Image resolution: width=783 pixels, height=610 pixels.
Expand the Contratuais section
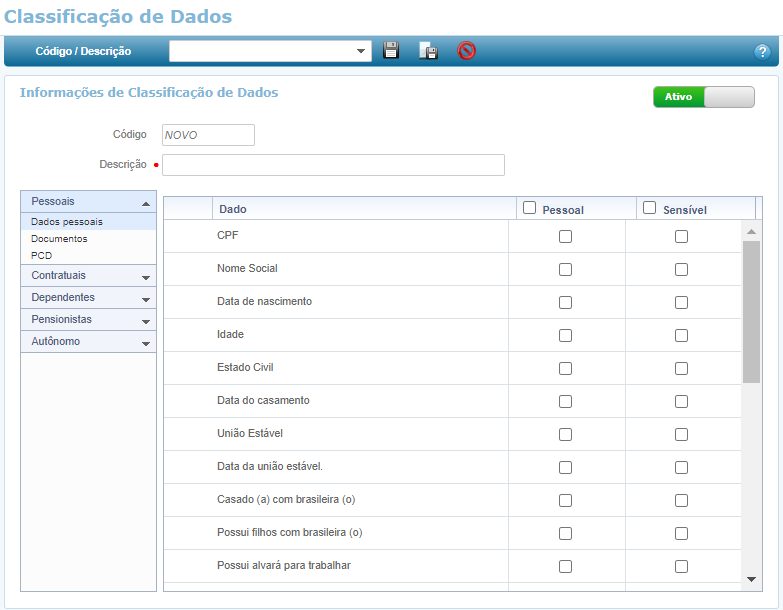pos(88,276)
